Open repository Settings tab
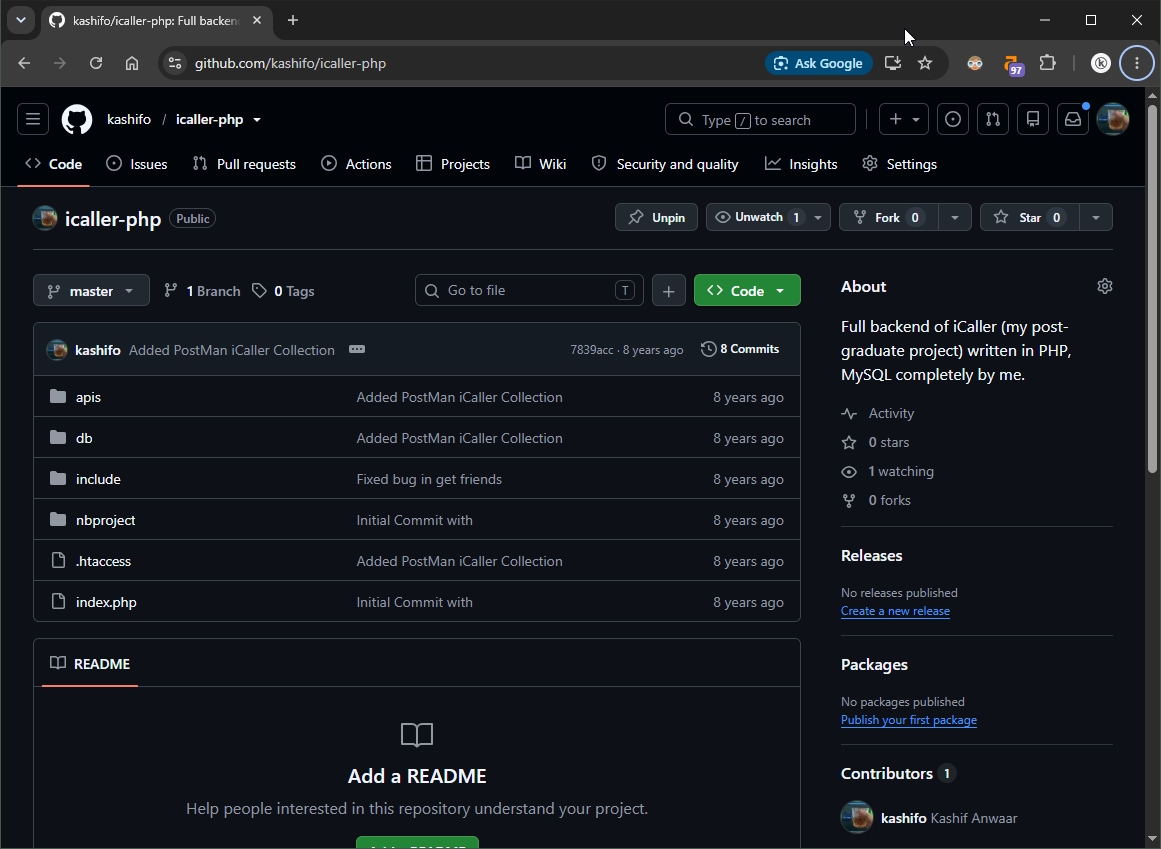This screenshot has height=849, width=1161. [900, 164]
